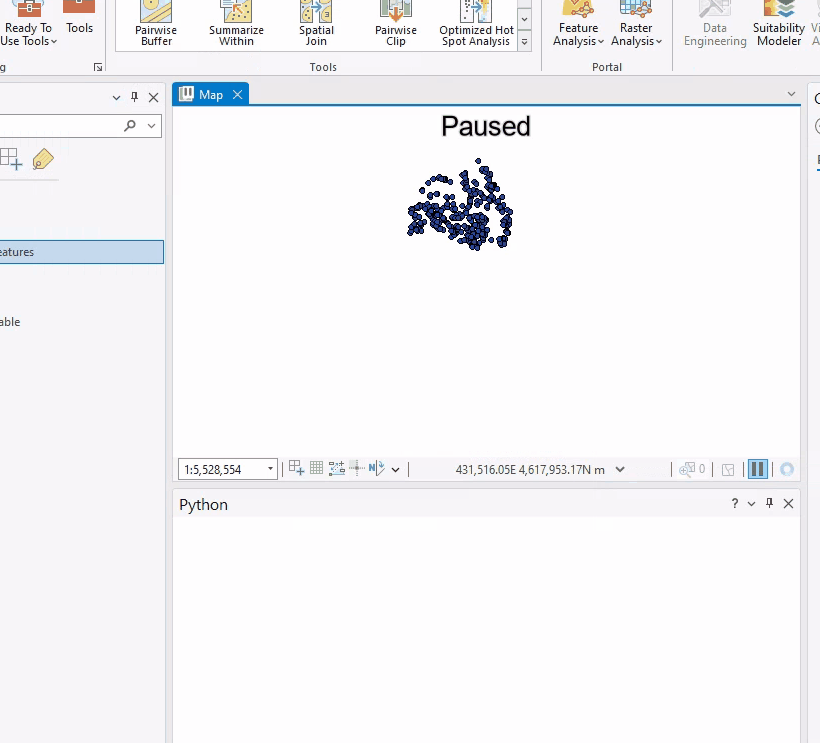Click the search icon in the panel search box
The width and height of the screenshot is (820, 743).
129,125
